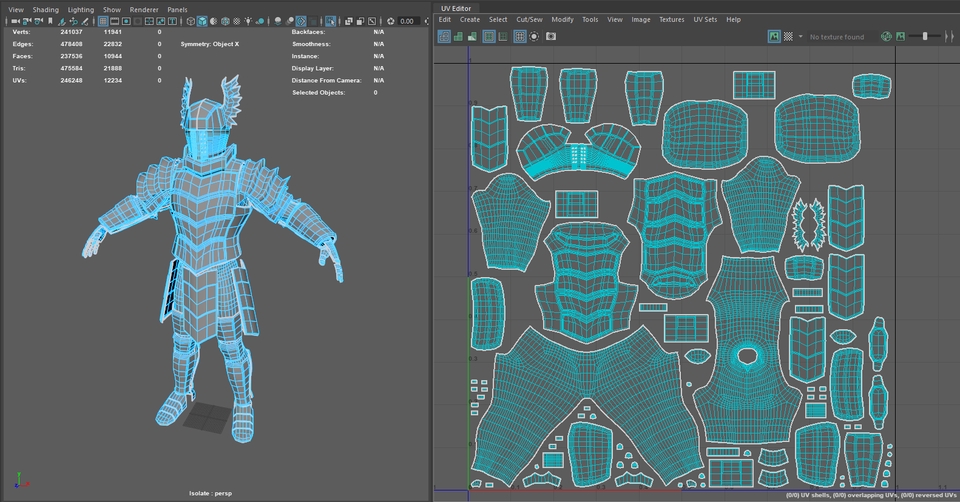This screenshot has width=960, height=502.
Task: Open the UV Editor Image menu
Action: [640, 20]
